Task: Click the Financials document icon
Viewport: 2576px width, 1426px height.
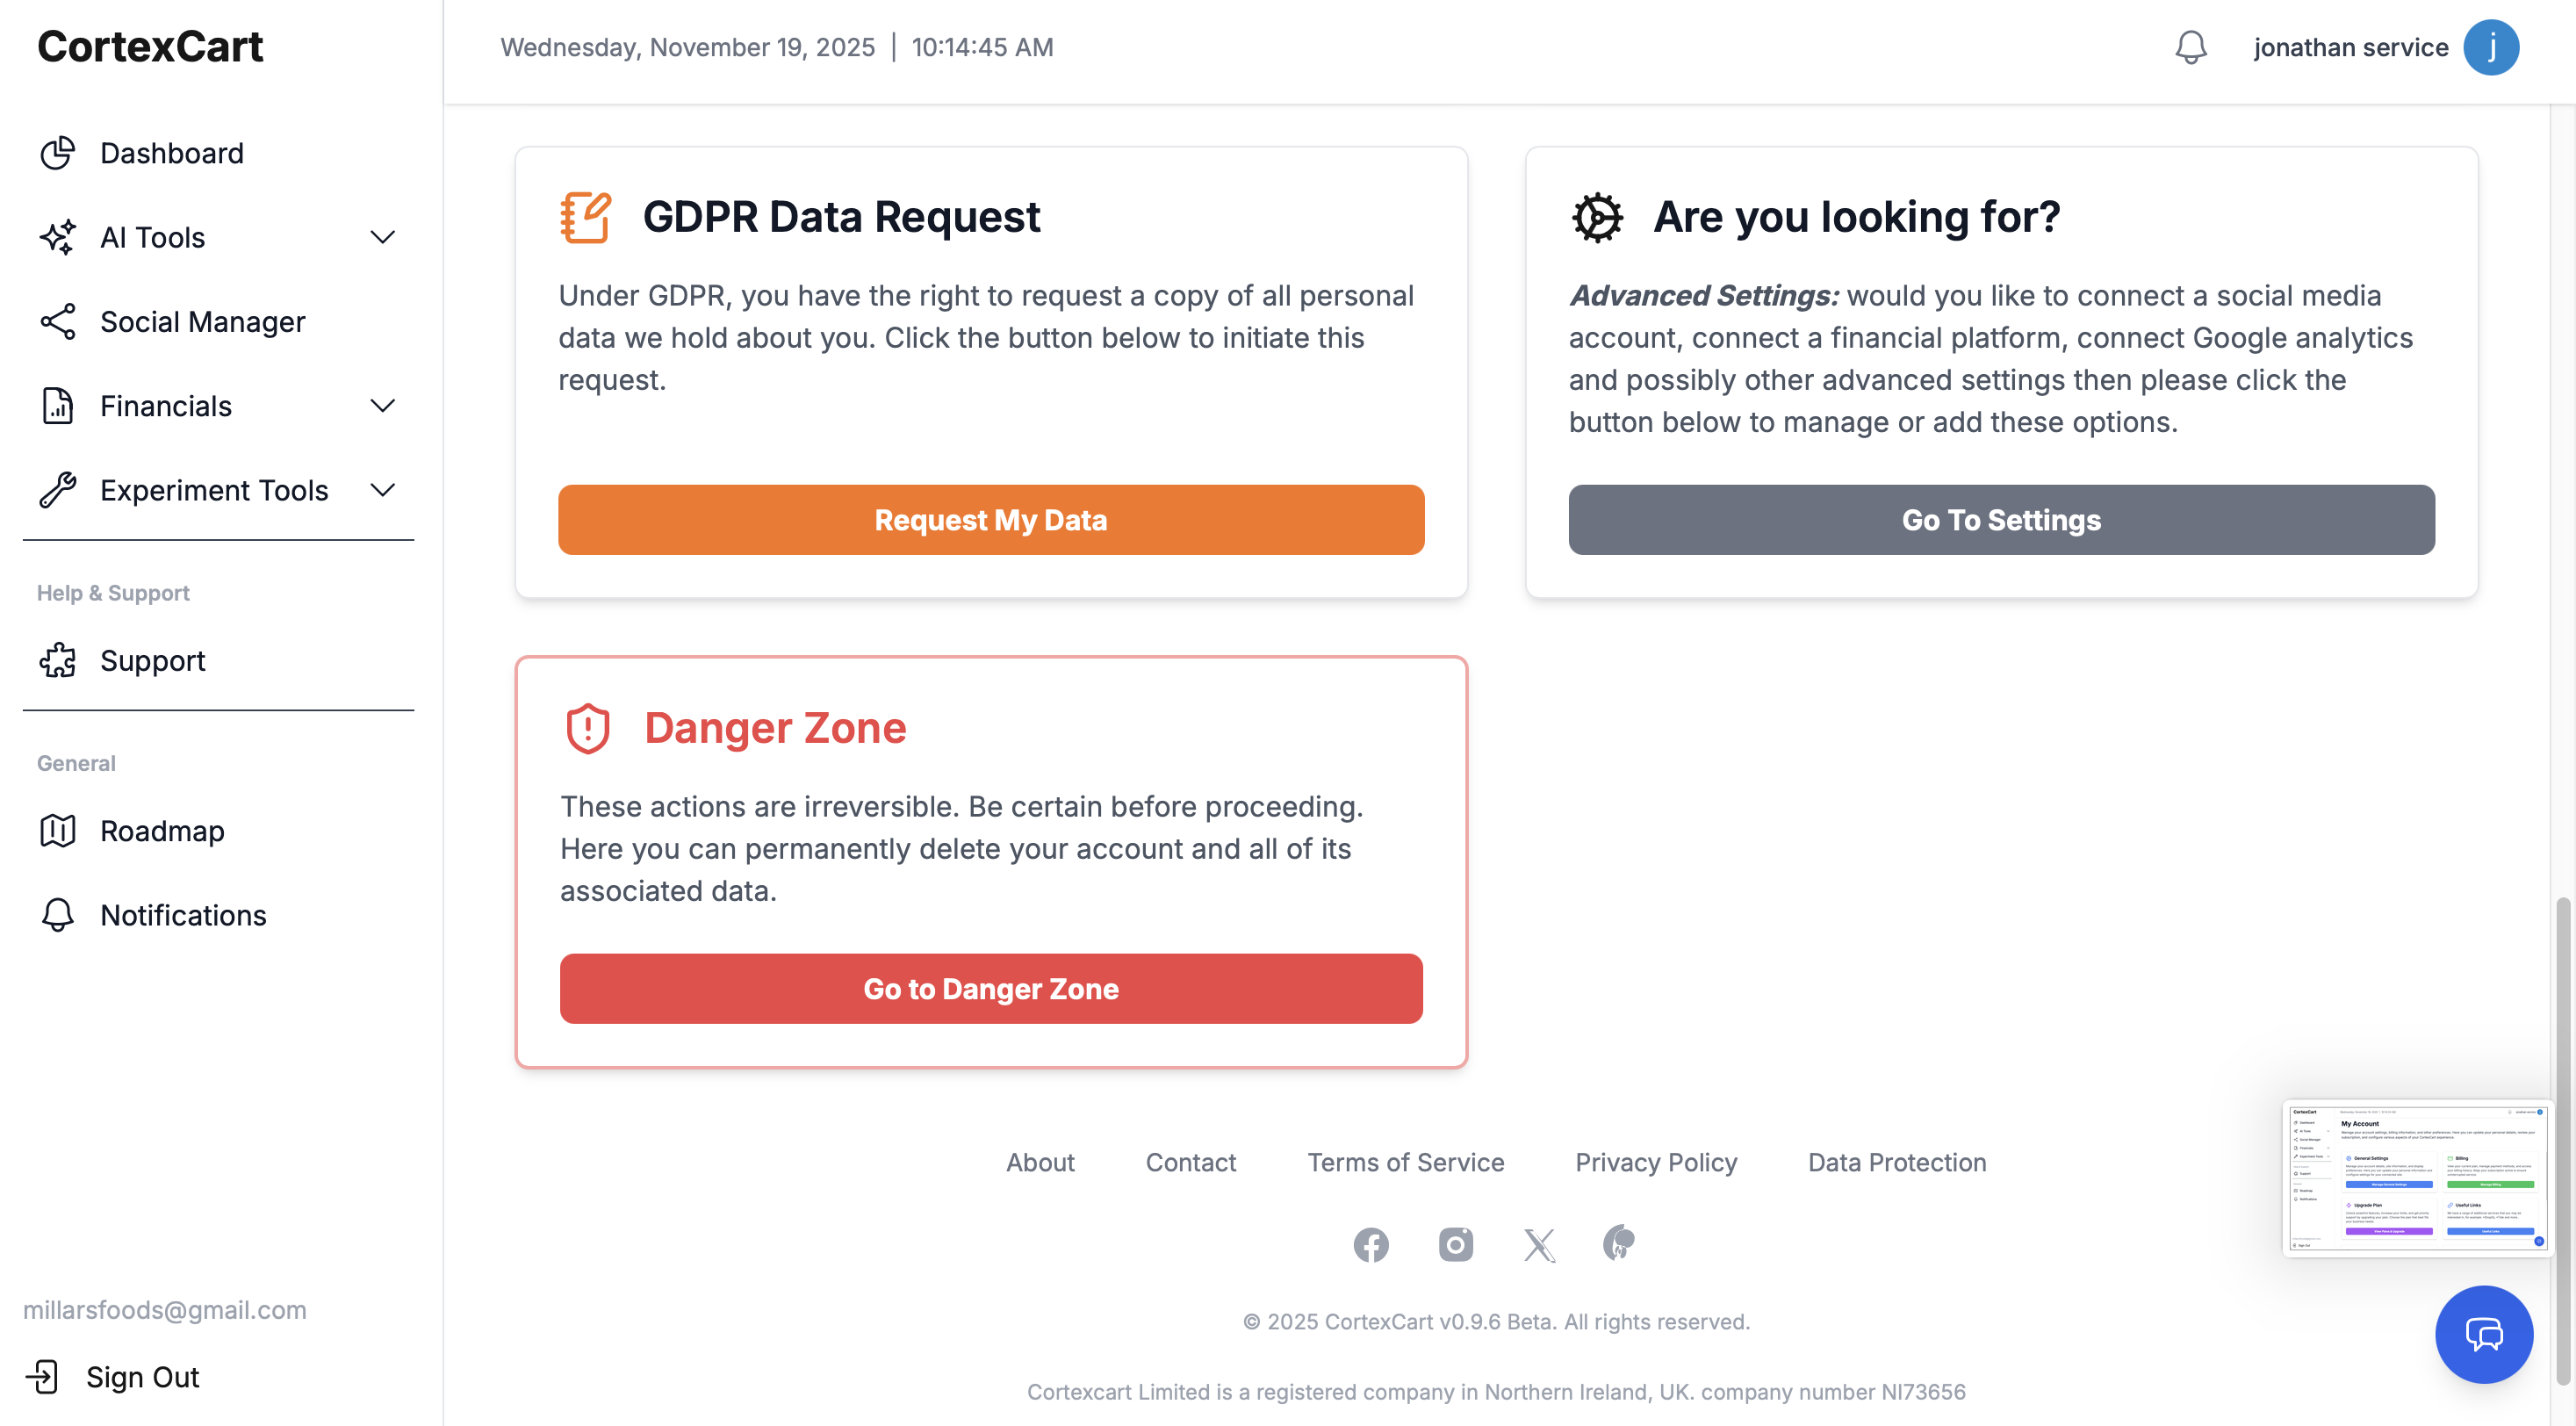Action: click(x=57, y=406)
